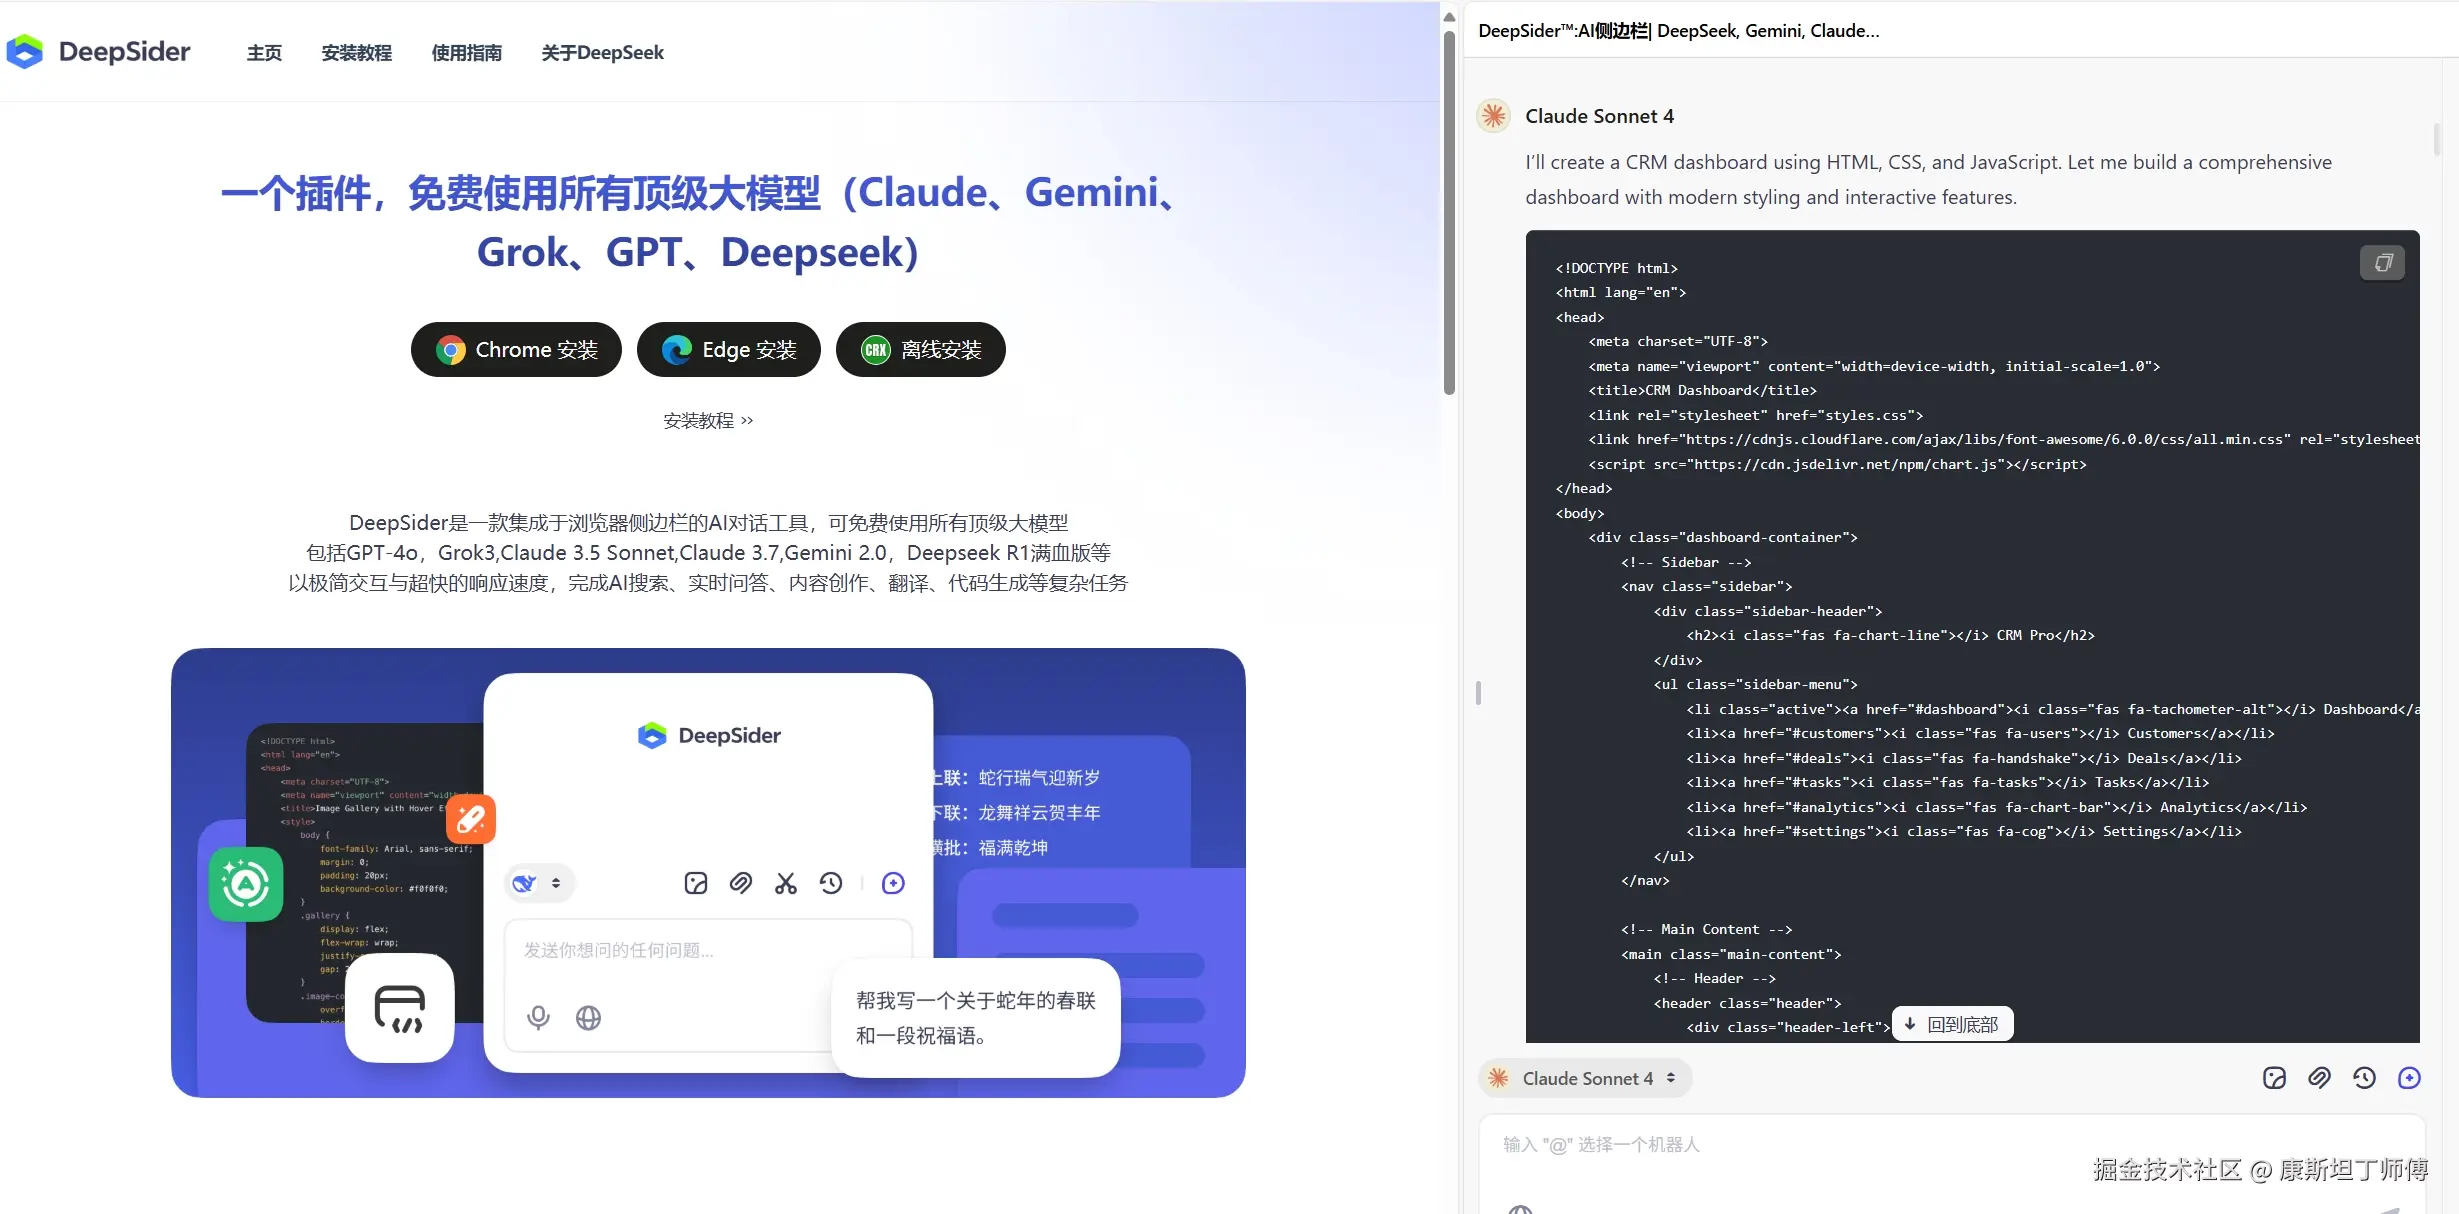The width and height of the screenshot is (2459, 1214).
Task: Click the 离线安装 button
Action: pyautogui.click(x=920, y=350)
